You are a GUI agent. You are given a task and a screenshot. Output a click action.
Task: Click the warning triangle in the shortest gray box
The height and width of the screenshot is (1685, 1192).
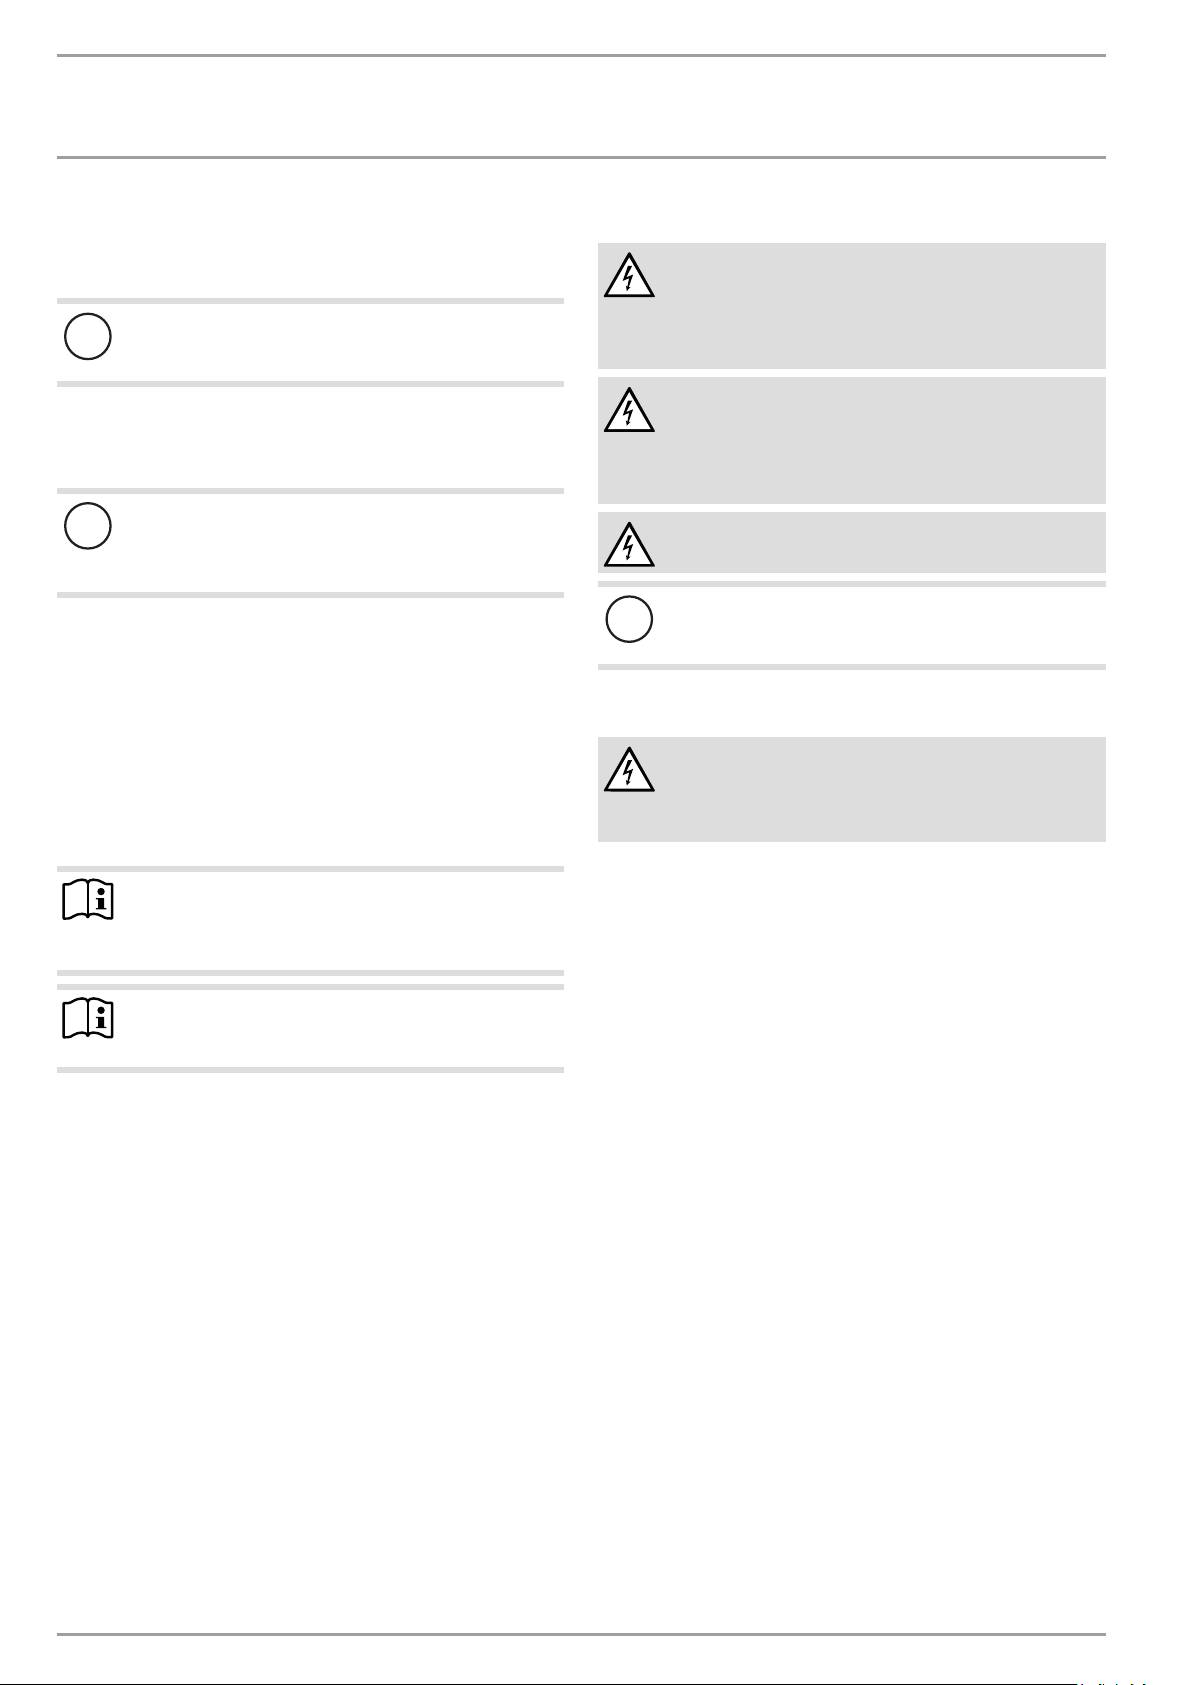click(x=629, y=544)
